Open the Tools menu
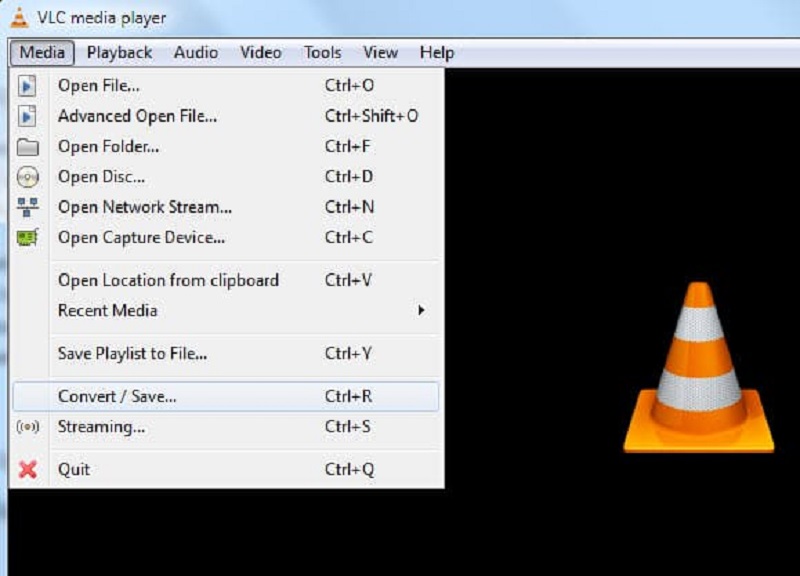 (322, 52)
